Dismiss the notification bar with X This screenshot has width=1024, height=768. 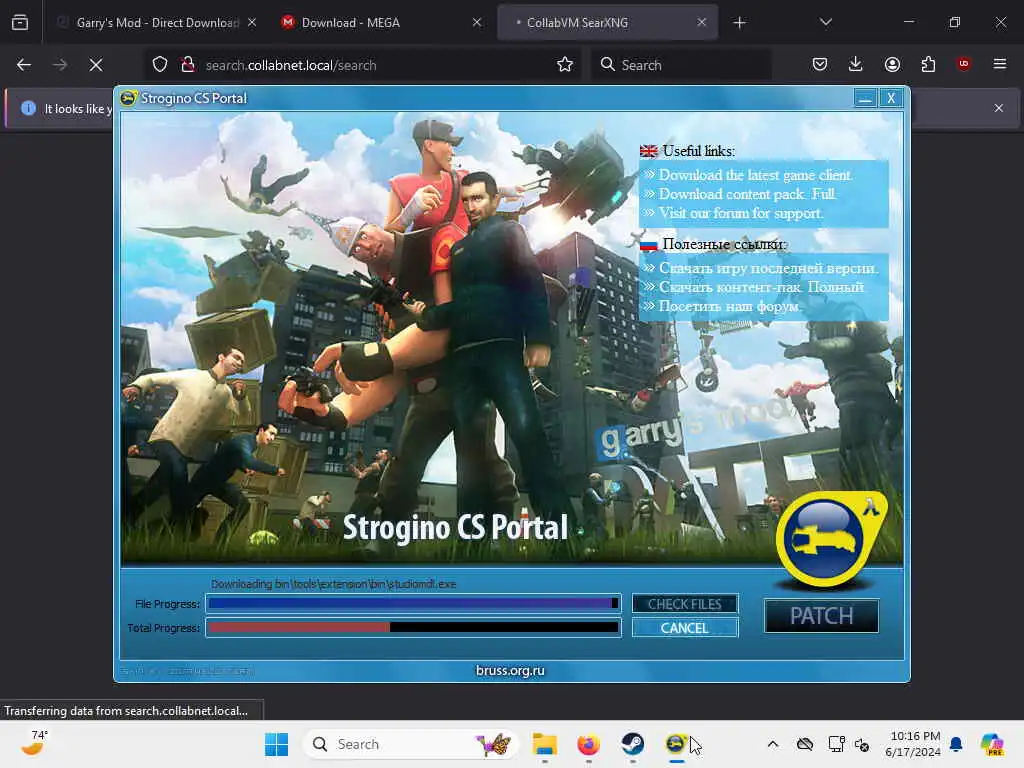tap(999, 108)
